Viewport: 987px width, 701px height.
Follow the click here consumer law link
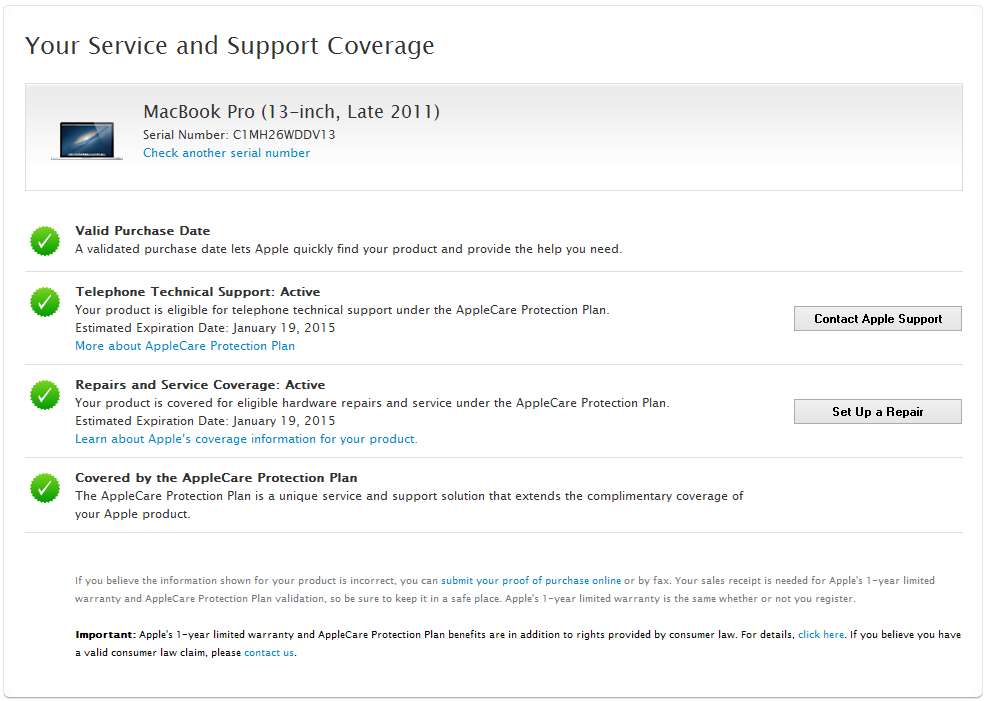[x=821, y=635]
